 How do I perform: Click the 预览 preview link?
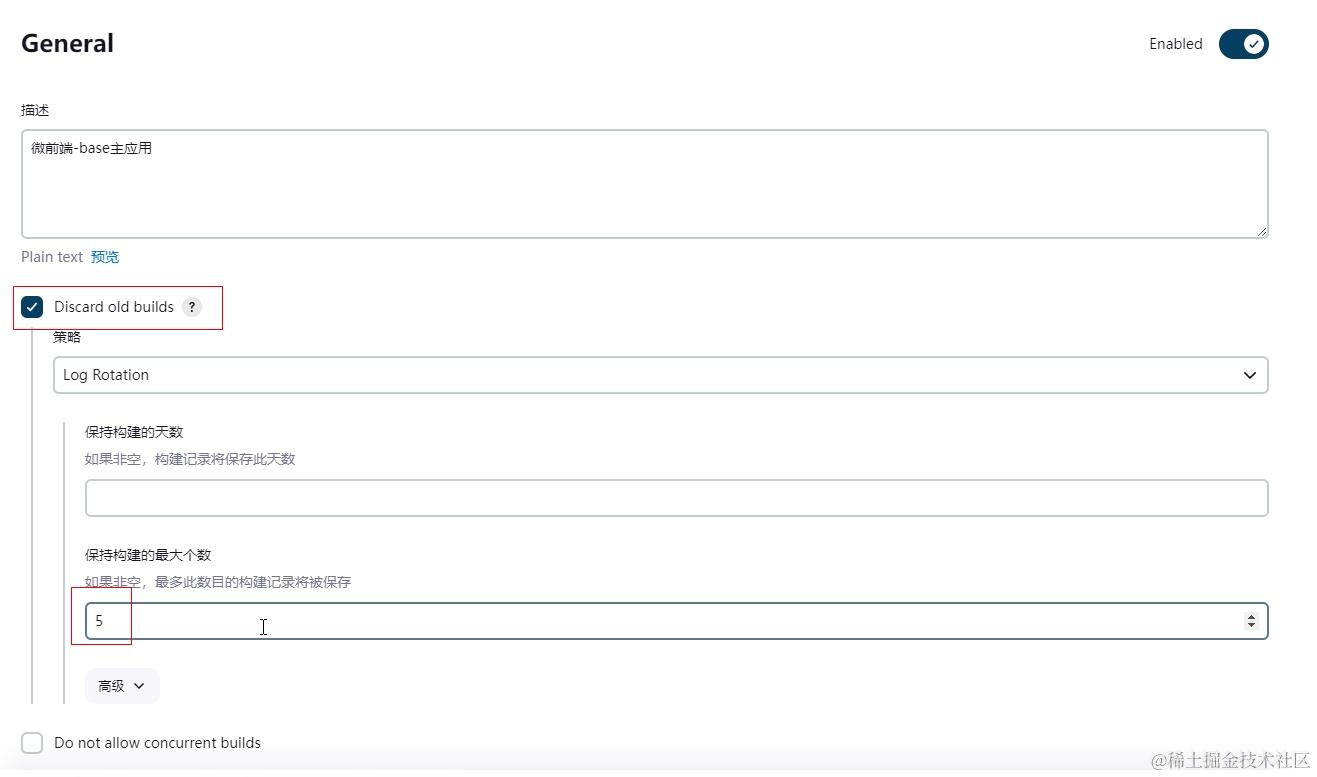tap(105, 257)
